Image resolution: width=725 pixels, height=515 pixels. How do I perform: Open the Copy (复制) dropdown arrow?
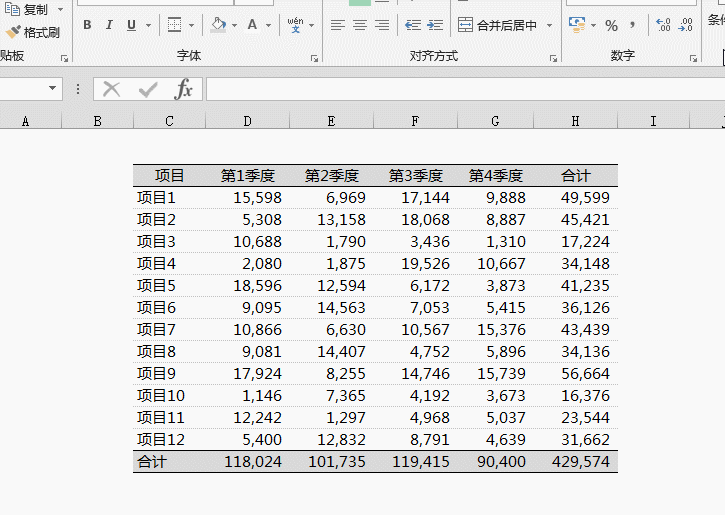tap(61, 9)
